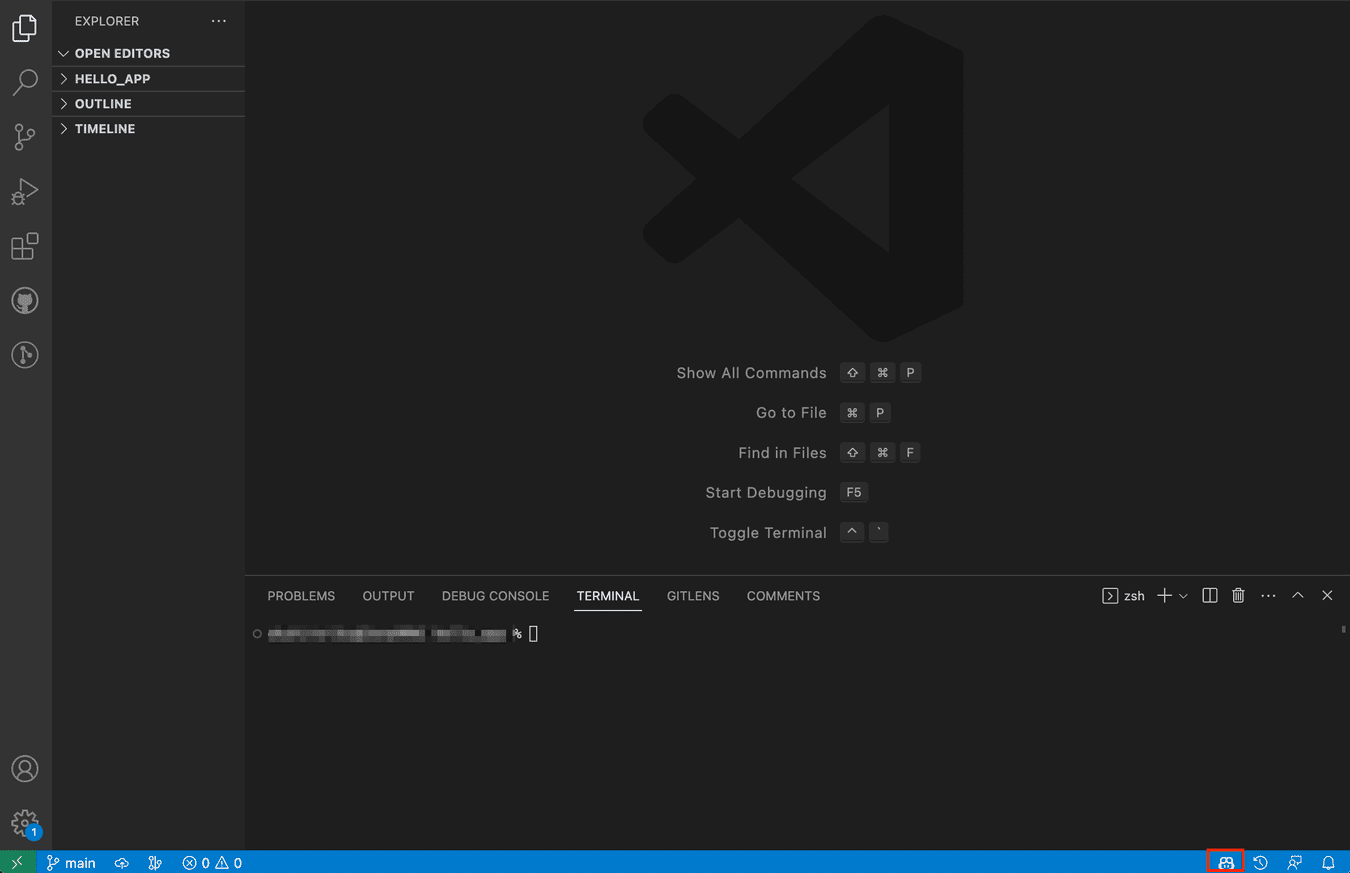1350x873 pixels.
Task: Show notifications with bell icon
Action: tap(1329, 862)
